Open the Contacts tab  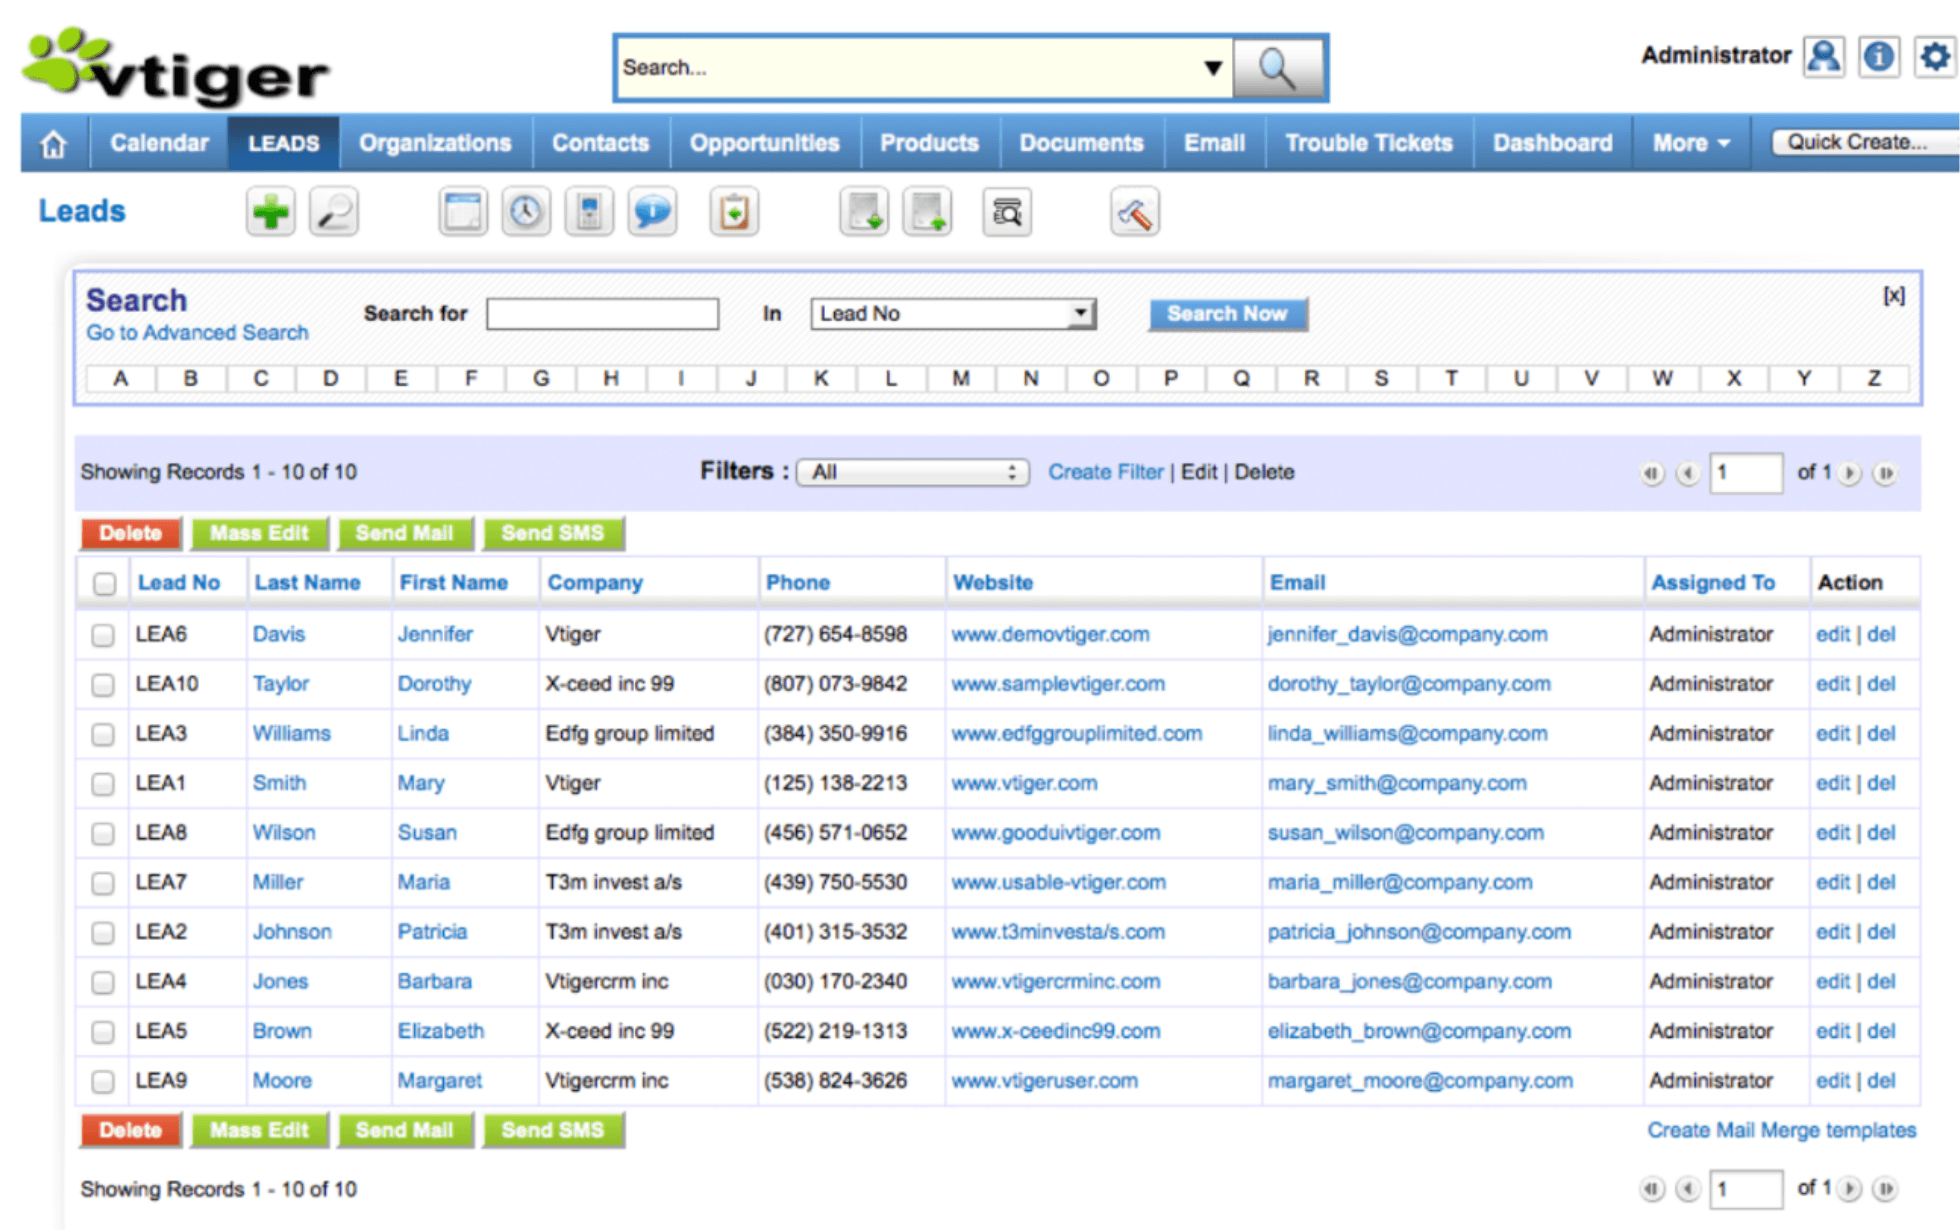pos(601,144)
